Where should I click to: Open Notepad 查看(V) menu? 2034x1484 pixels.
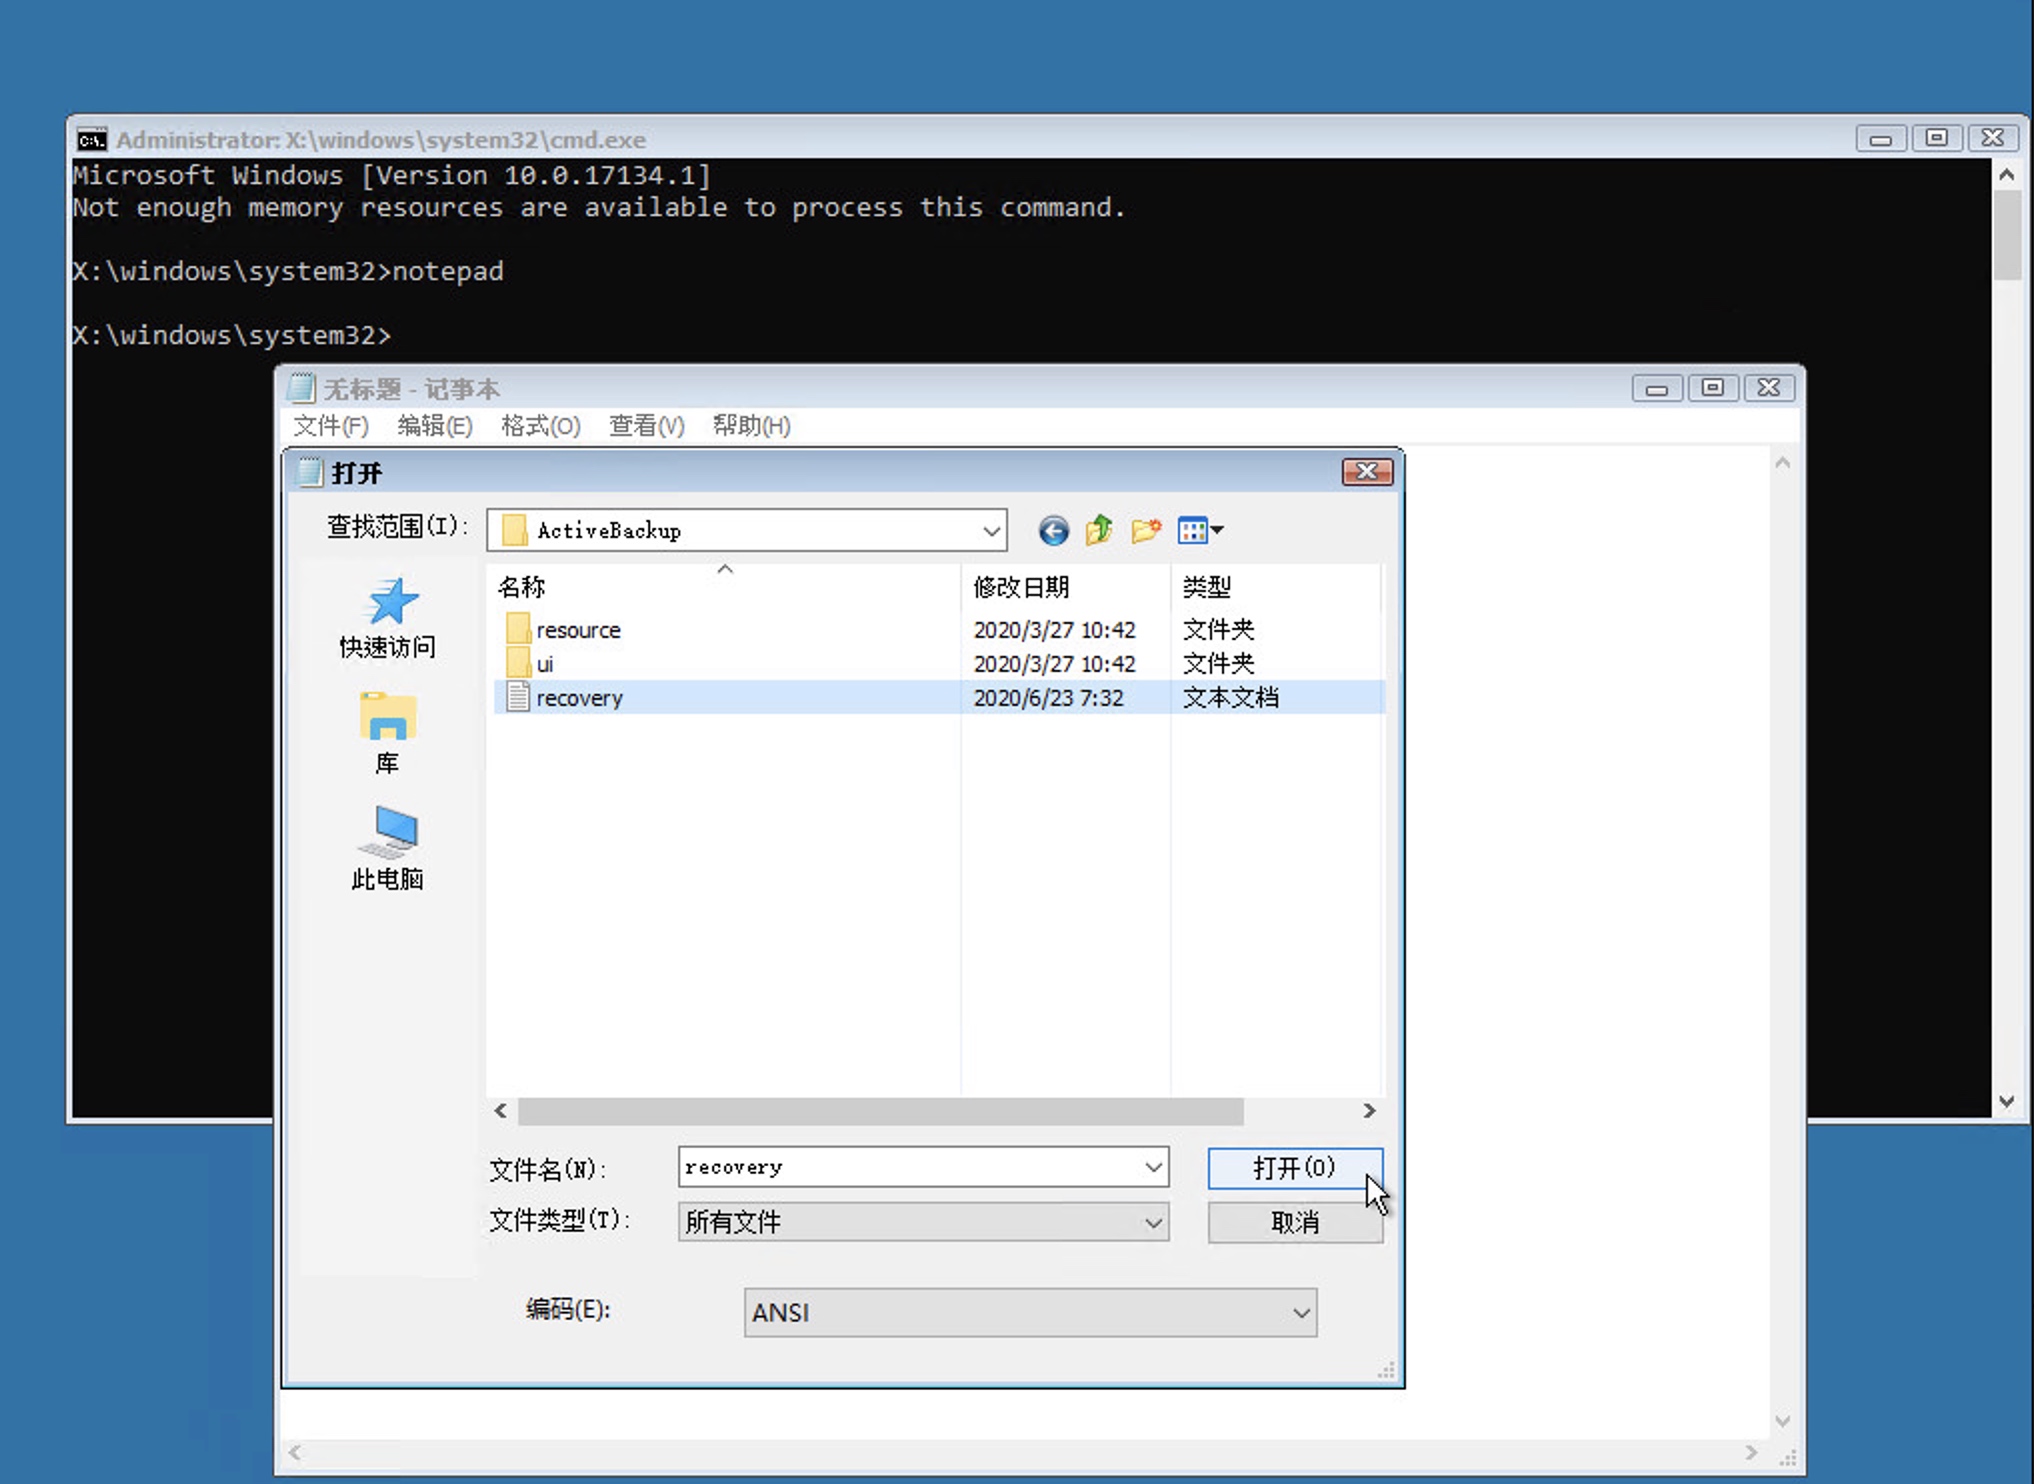[x=646, y=426]
